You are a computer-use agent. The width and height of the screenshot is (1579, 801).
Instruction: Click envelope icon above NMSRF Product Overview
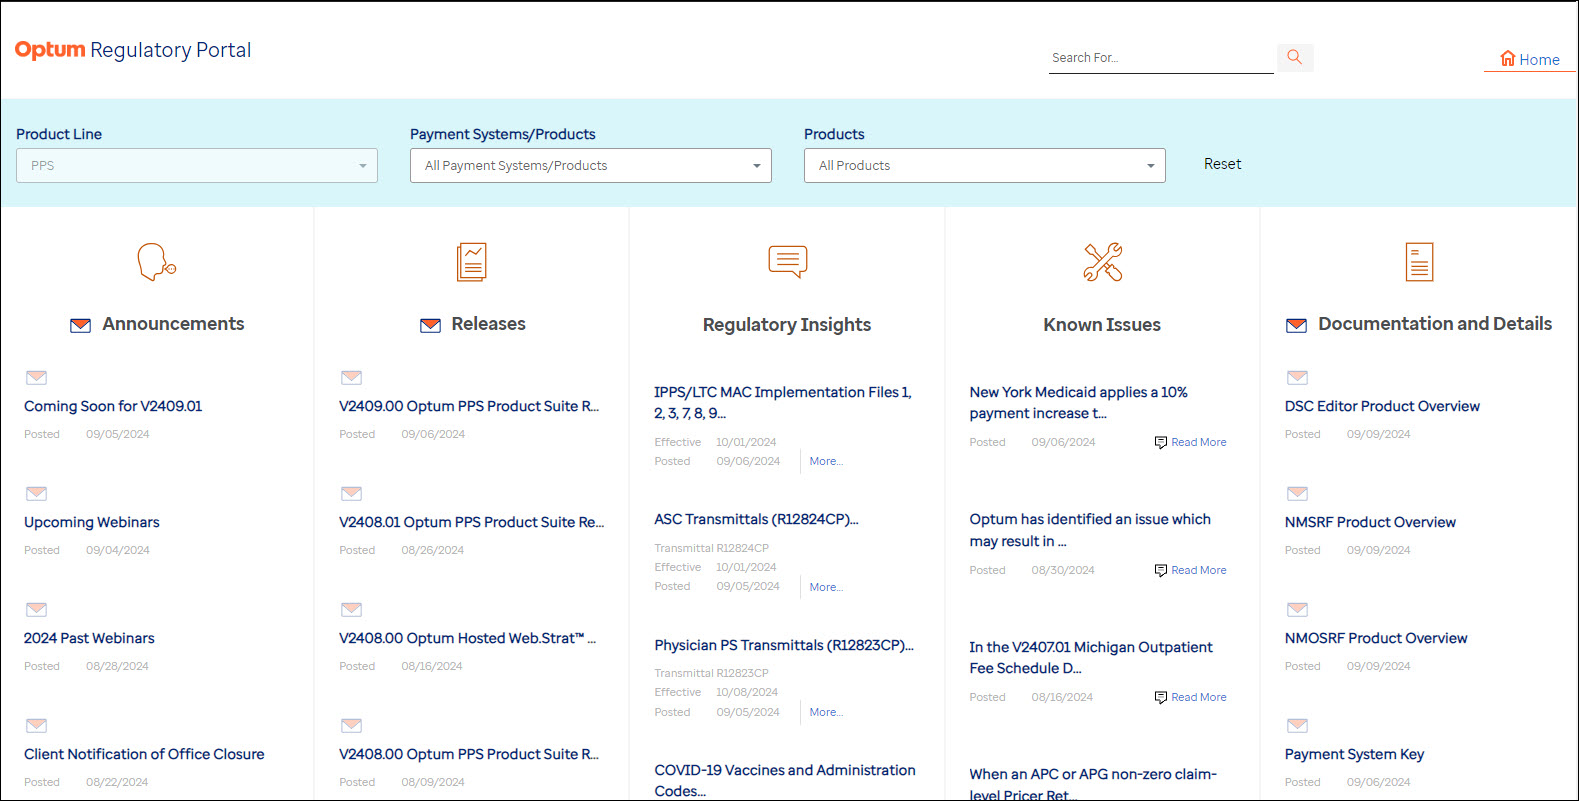tap(1298, 493)
